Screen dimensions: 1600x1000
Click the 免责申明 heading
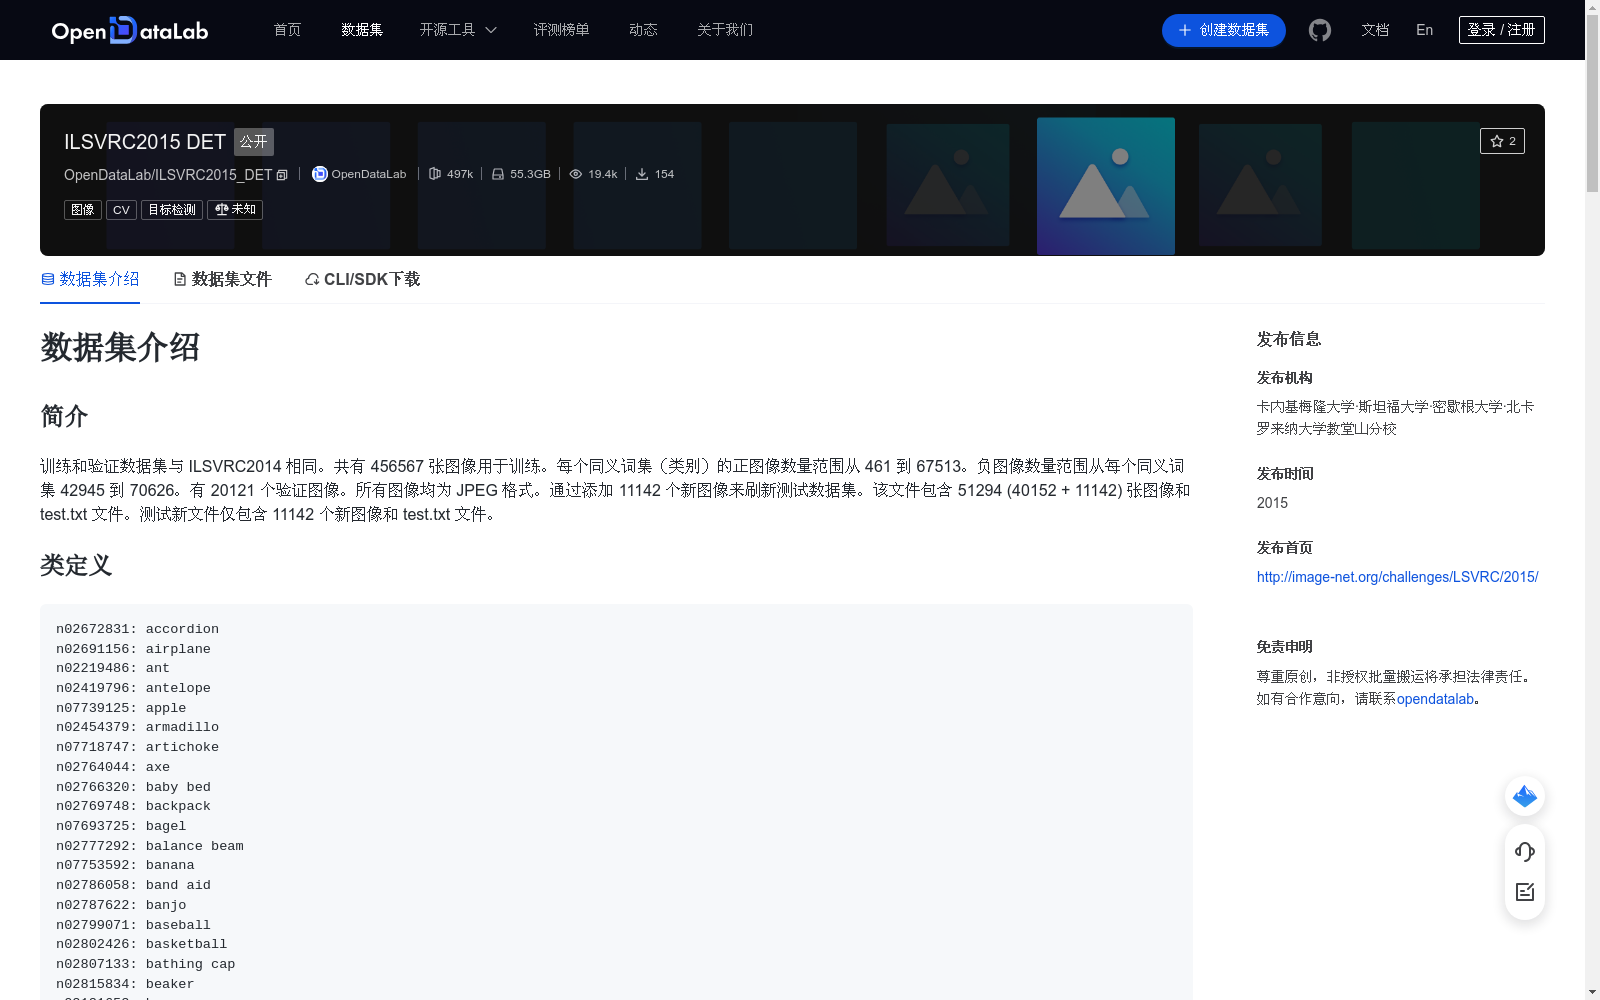1284,647
